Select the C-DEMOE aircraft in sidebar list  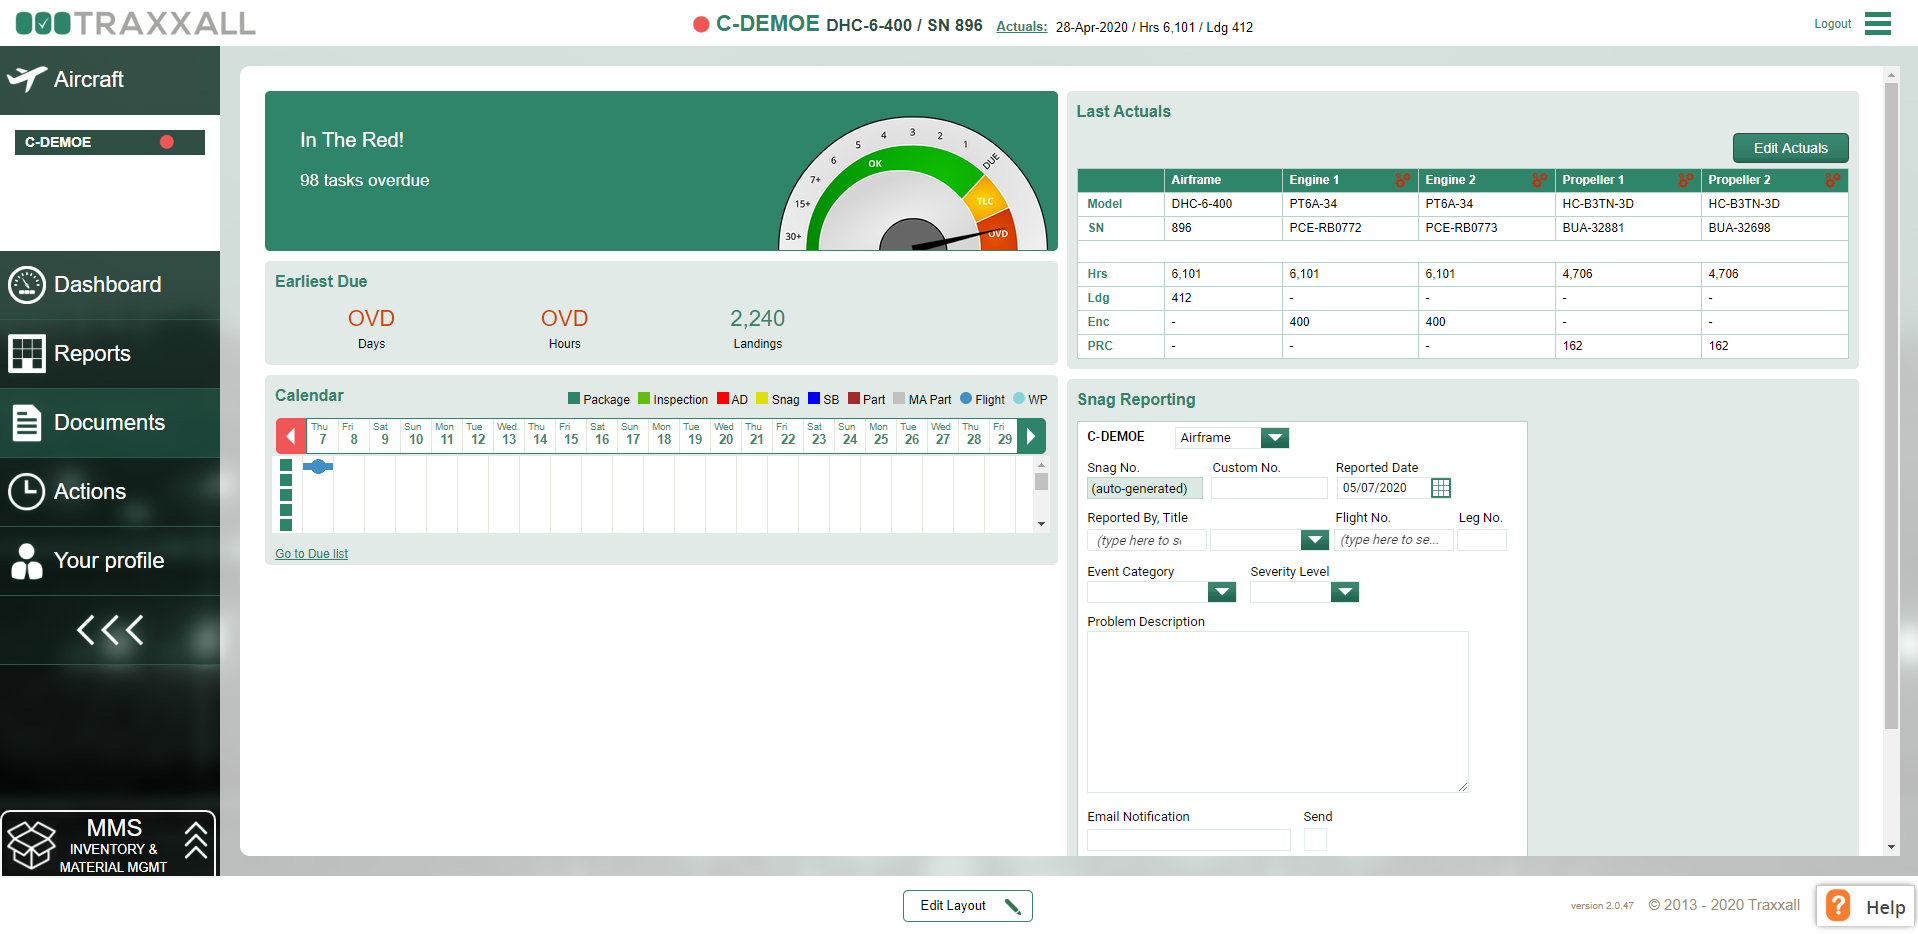109,142
